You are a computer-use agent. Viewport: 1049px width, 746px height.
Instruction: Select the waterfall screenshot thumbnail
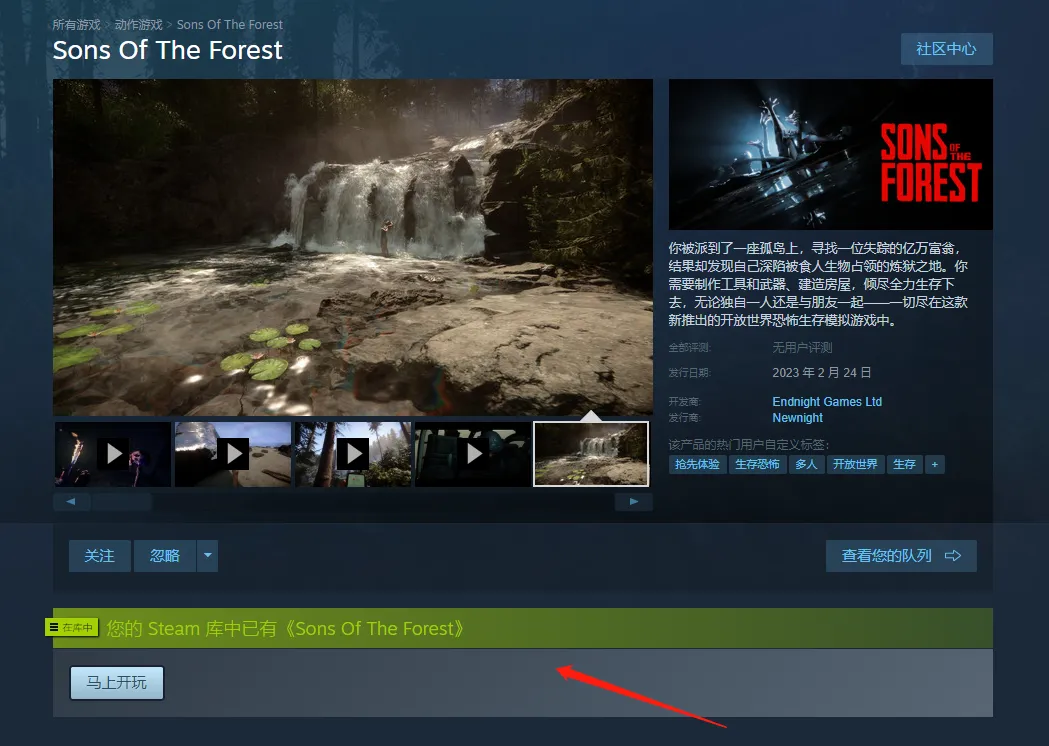[x=591, y=454]
